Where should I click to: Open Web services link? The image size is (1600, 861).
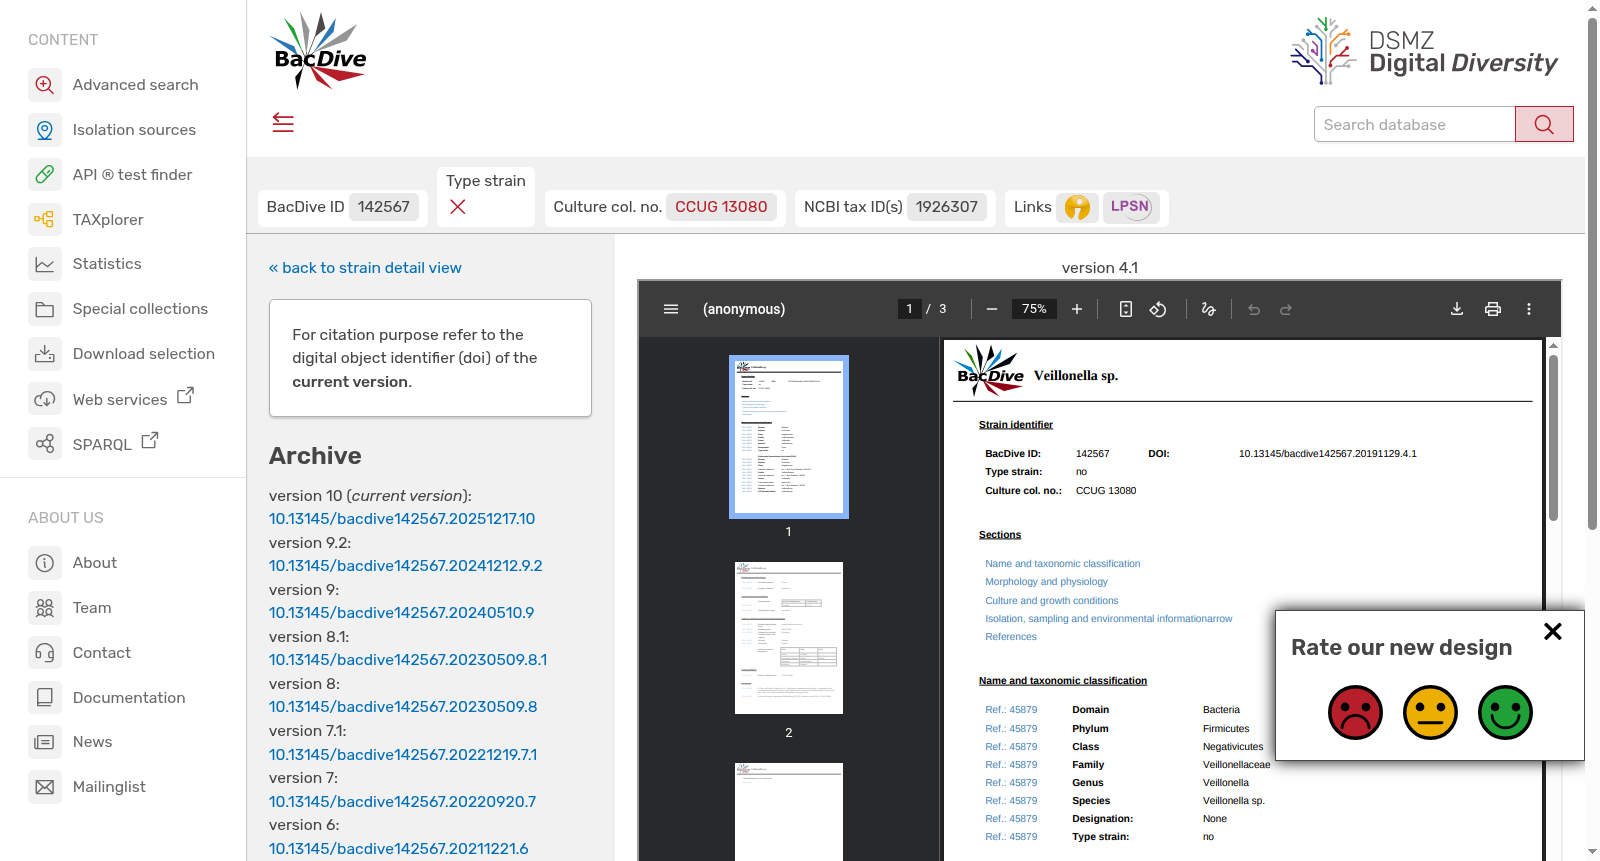(x=111, y=399)
